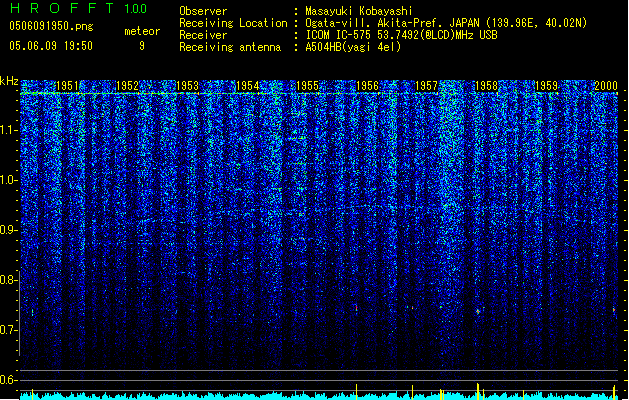This screenshot has width=629, height=400.
Task: Click the 'Receiving Location' label
Action: tap(233, 23)
